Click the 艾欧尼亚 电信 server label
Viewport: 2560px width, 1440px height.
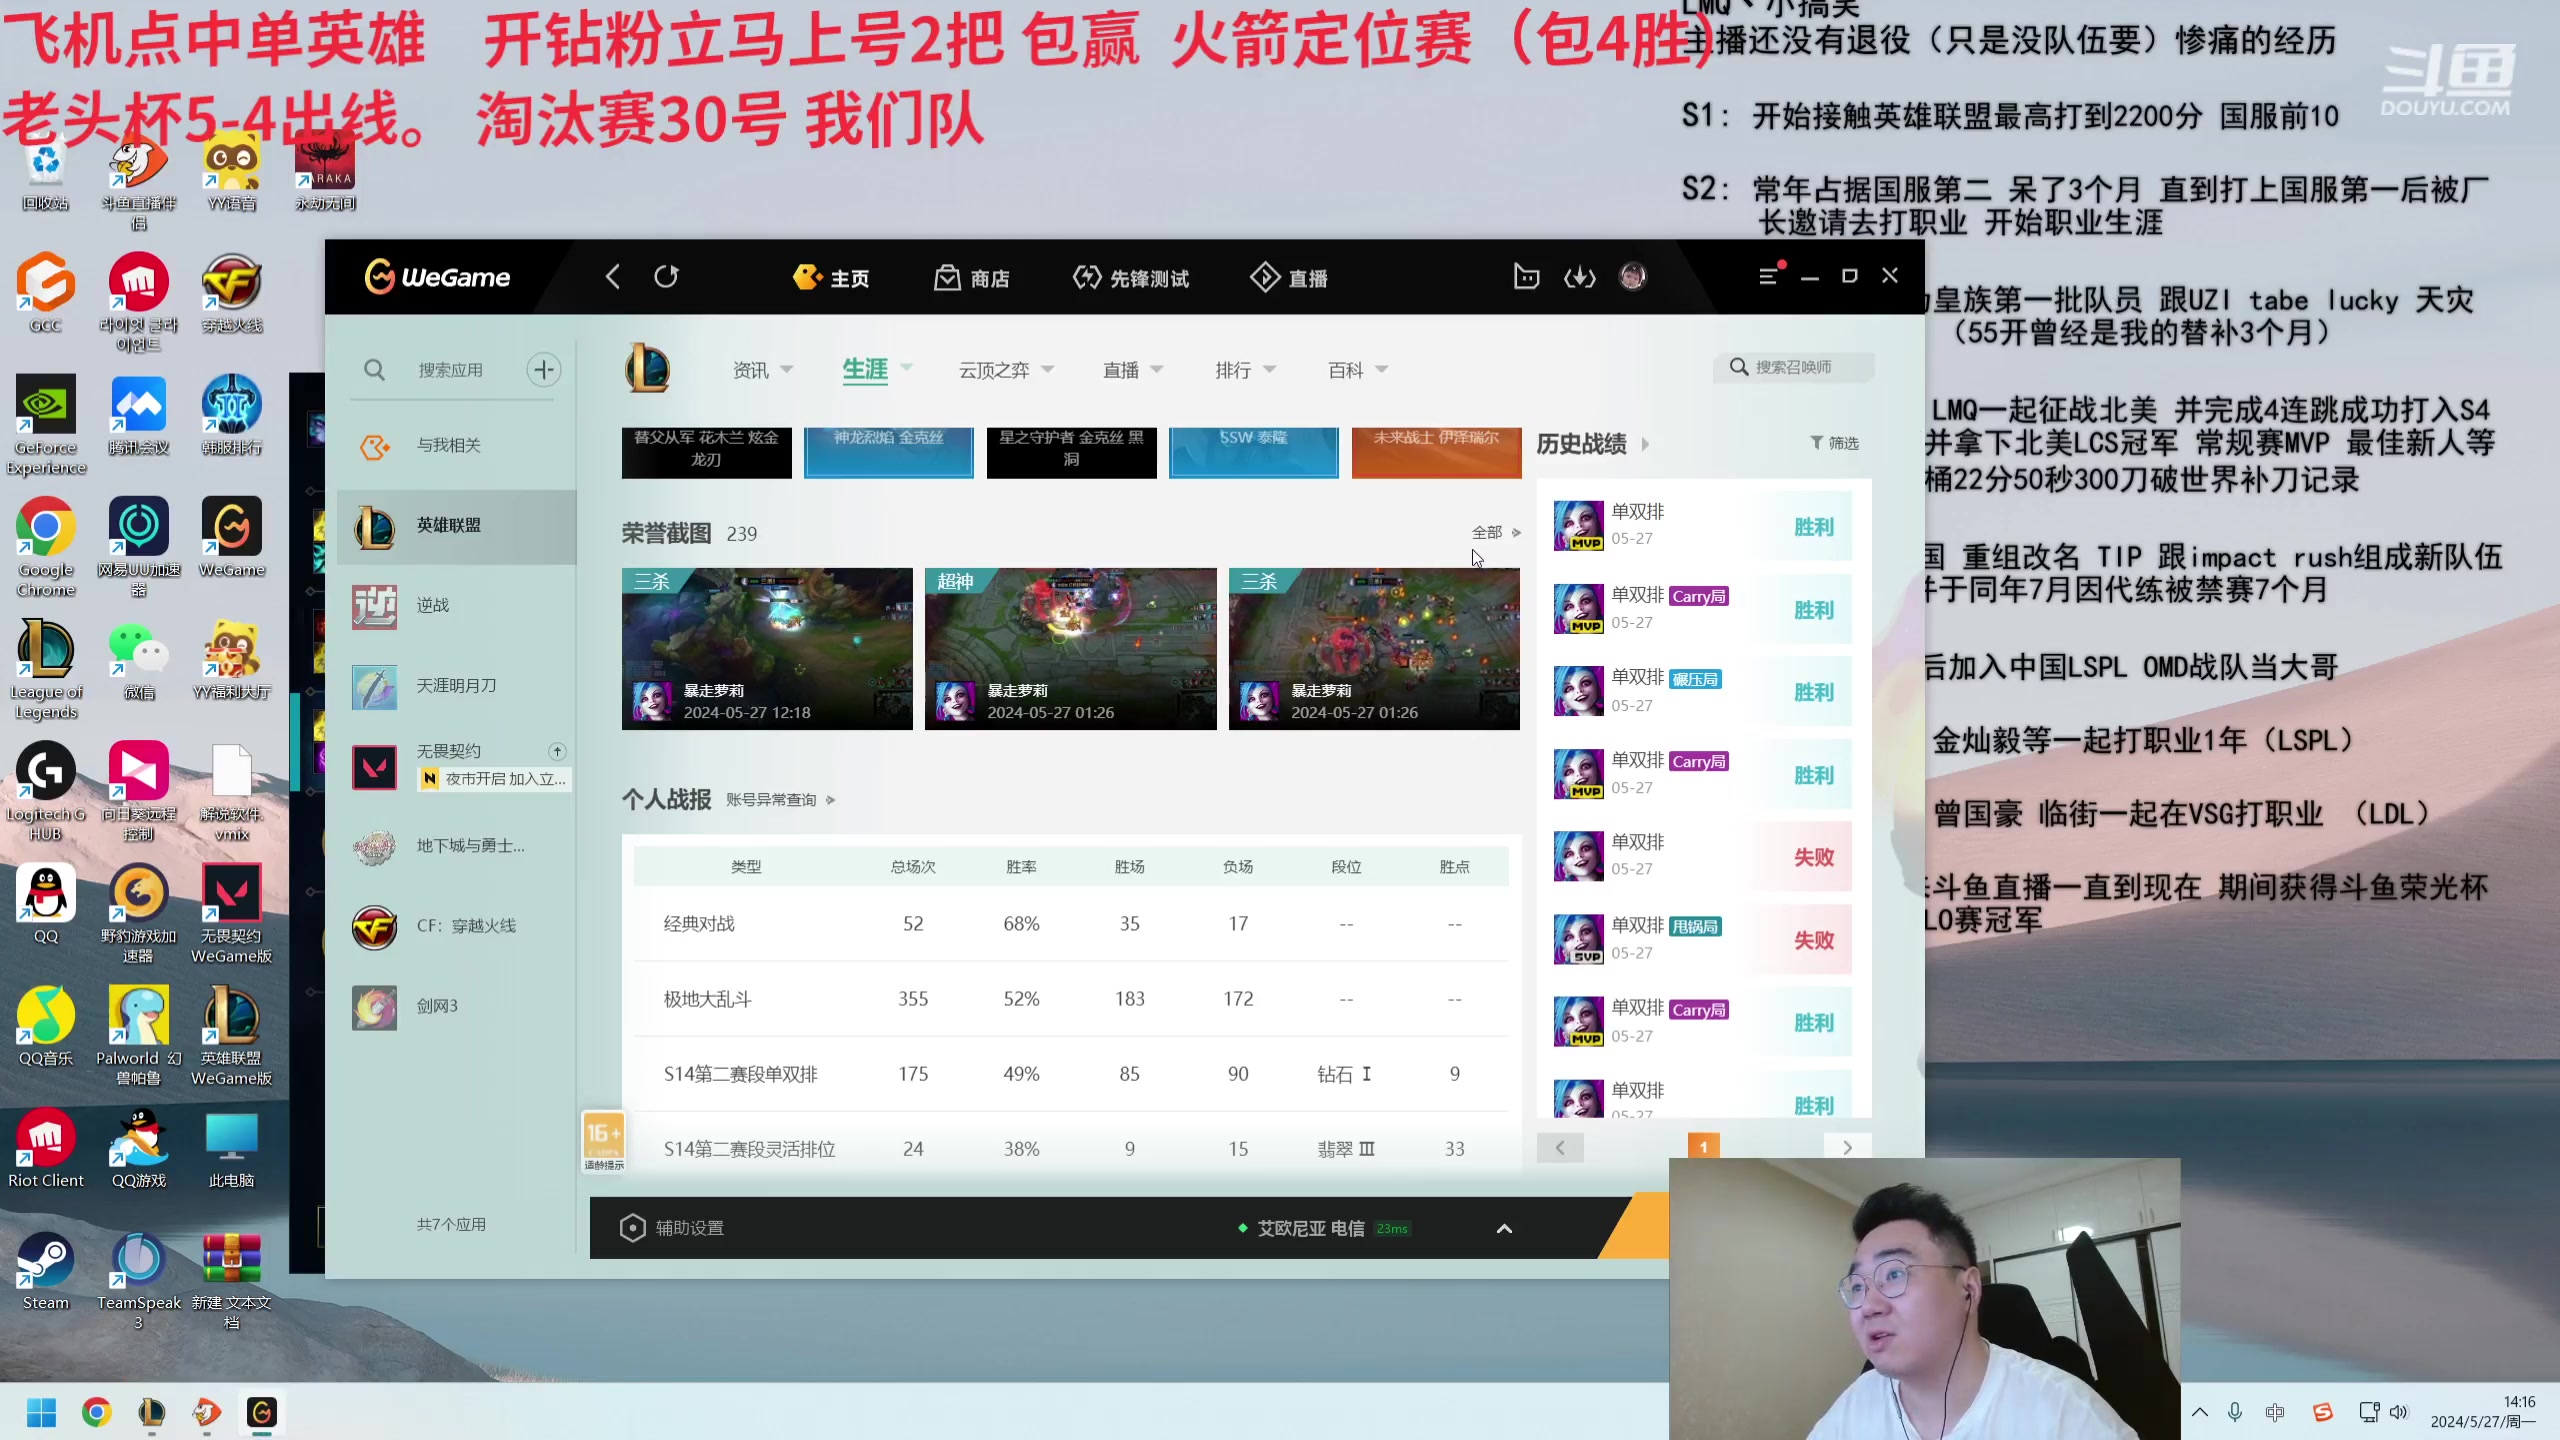point(1311,1229)
